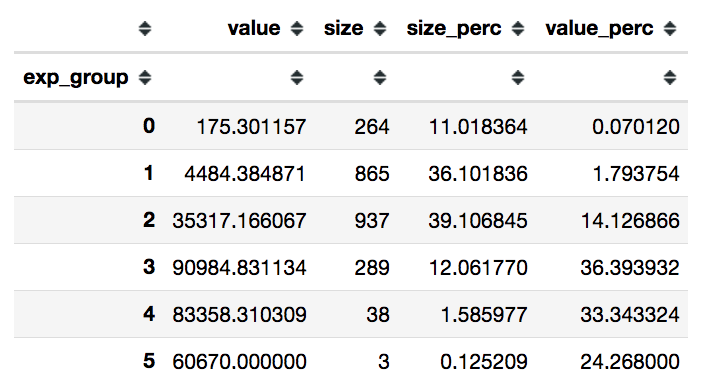
Task: Click the size_perc column header
Action: [454, 30]
